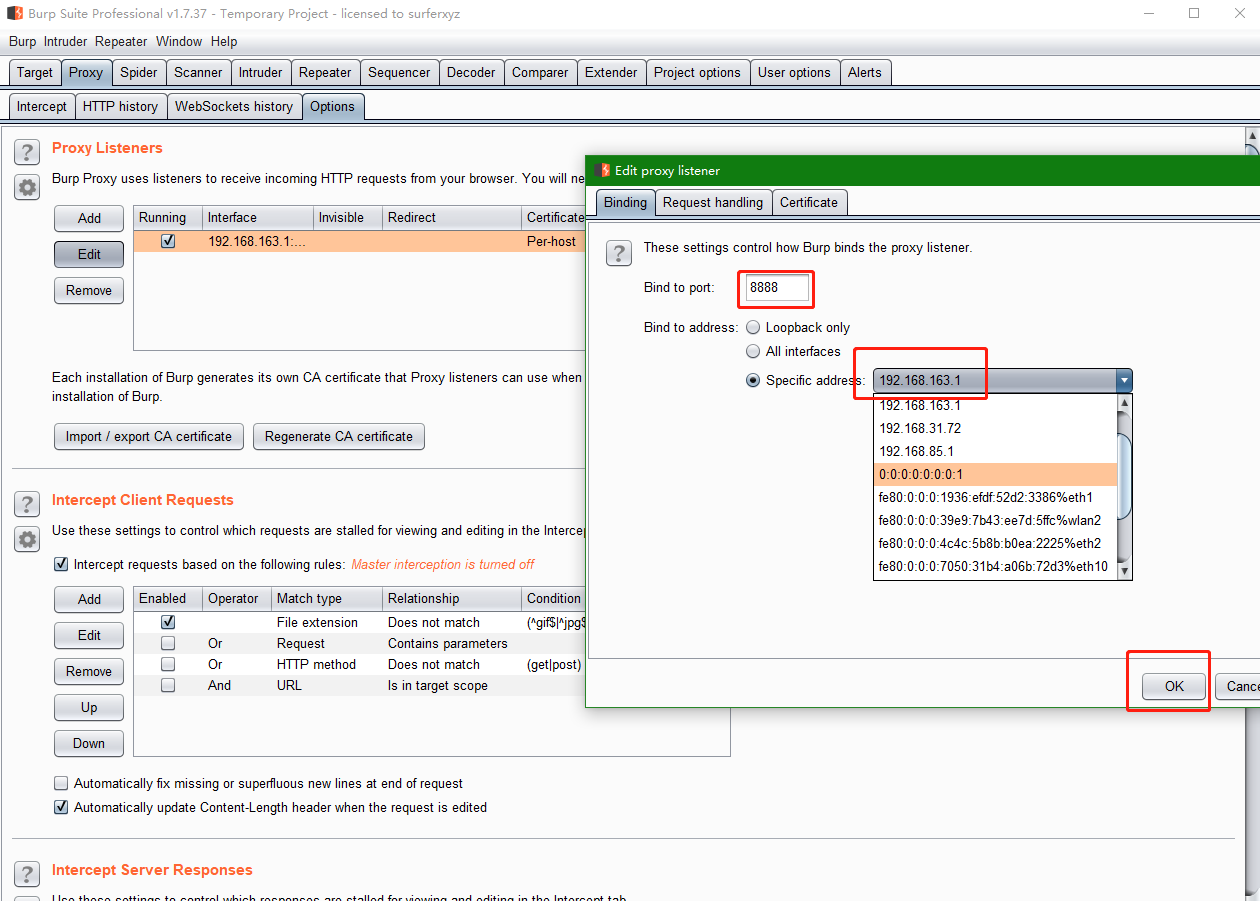
Task: Select the 'Specific address' radio button
Action: 753,380
